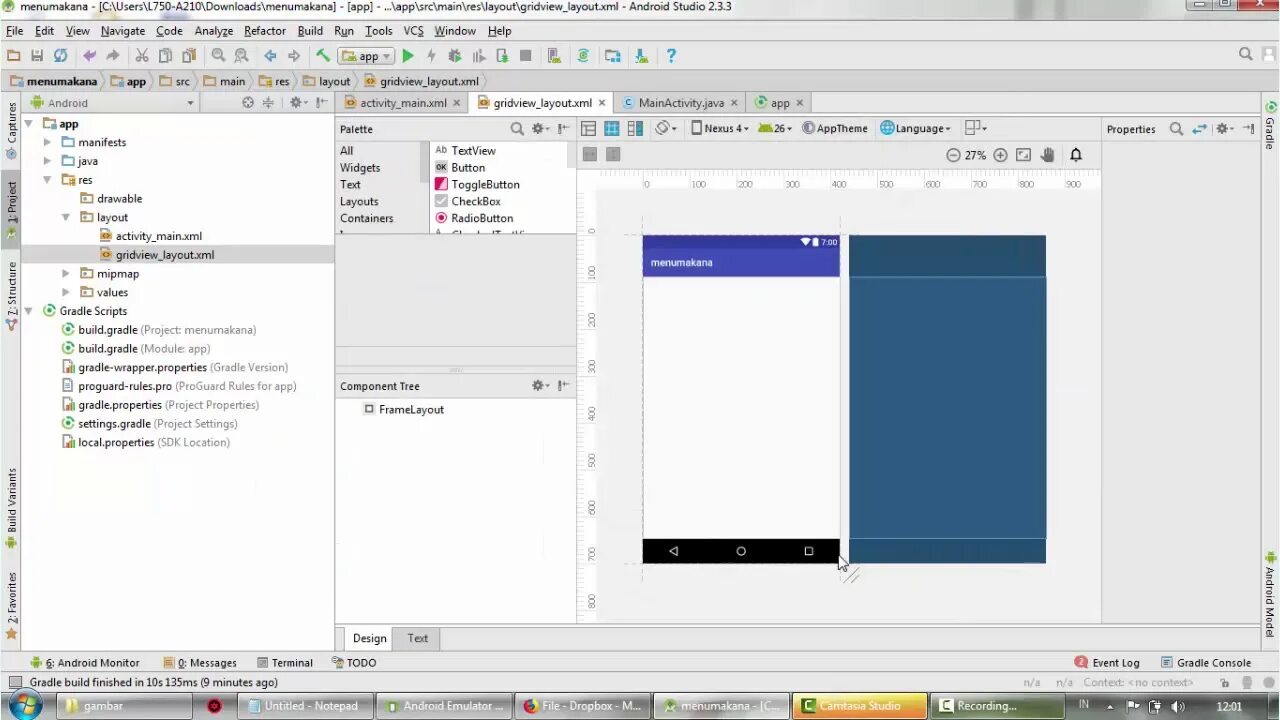
Task: Click the Apply Changes lightning icon
Action: [x=431, y=56]
